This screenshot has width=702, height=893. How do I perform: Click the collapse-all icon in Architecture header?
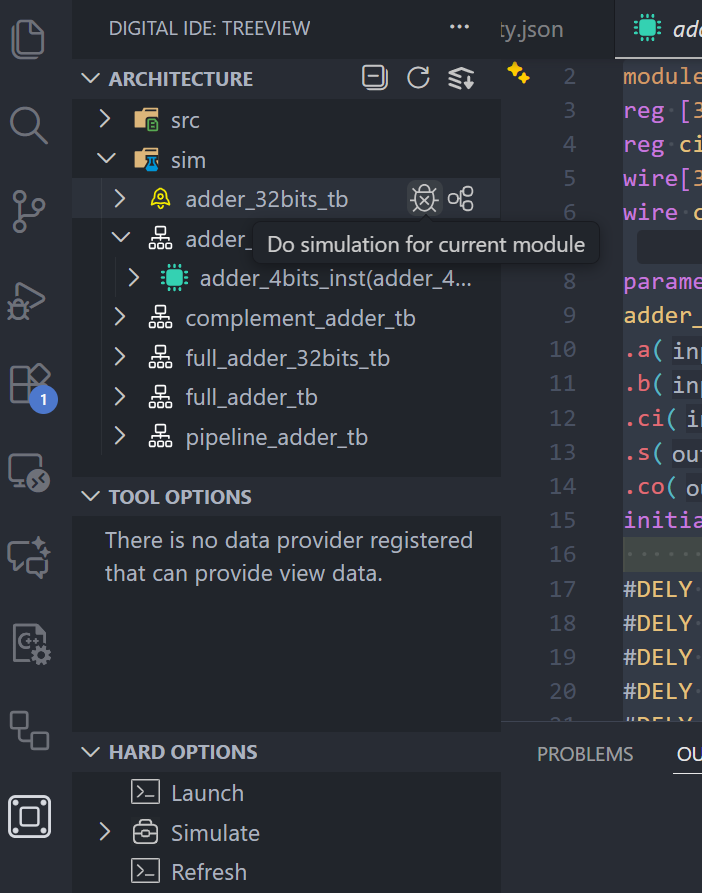tap(375, 78)
